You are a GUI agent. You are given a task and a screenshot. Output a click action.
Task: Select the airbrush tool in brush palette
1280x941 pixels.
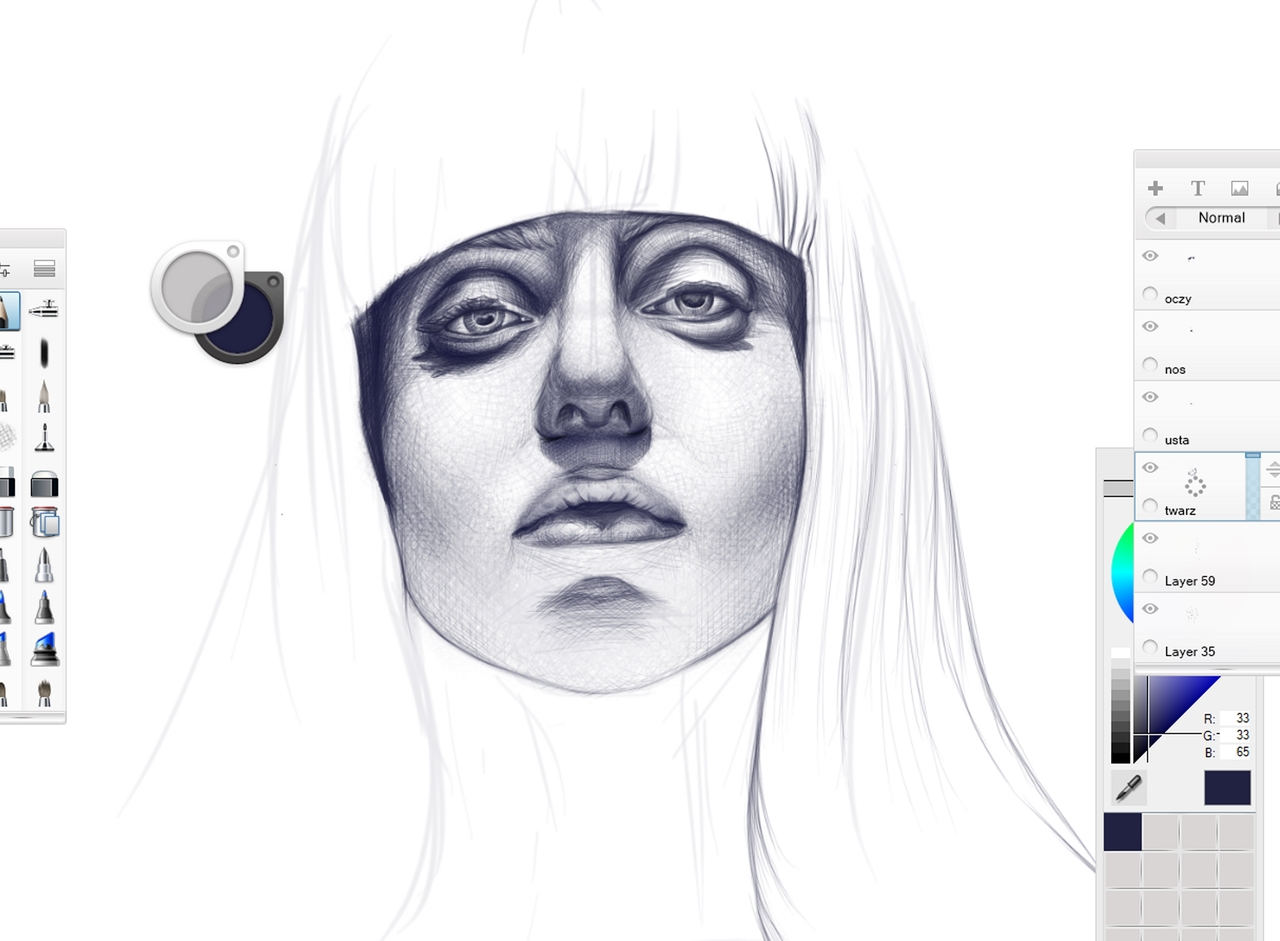43,310
